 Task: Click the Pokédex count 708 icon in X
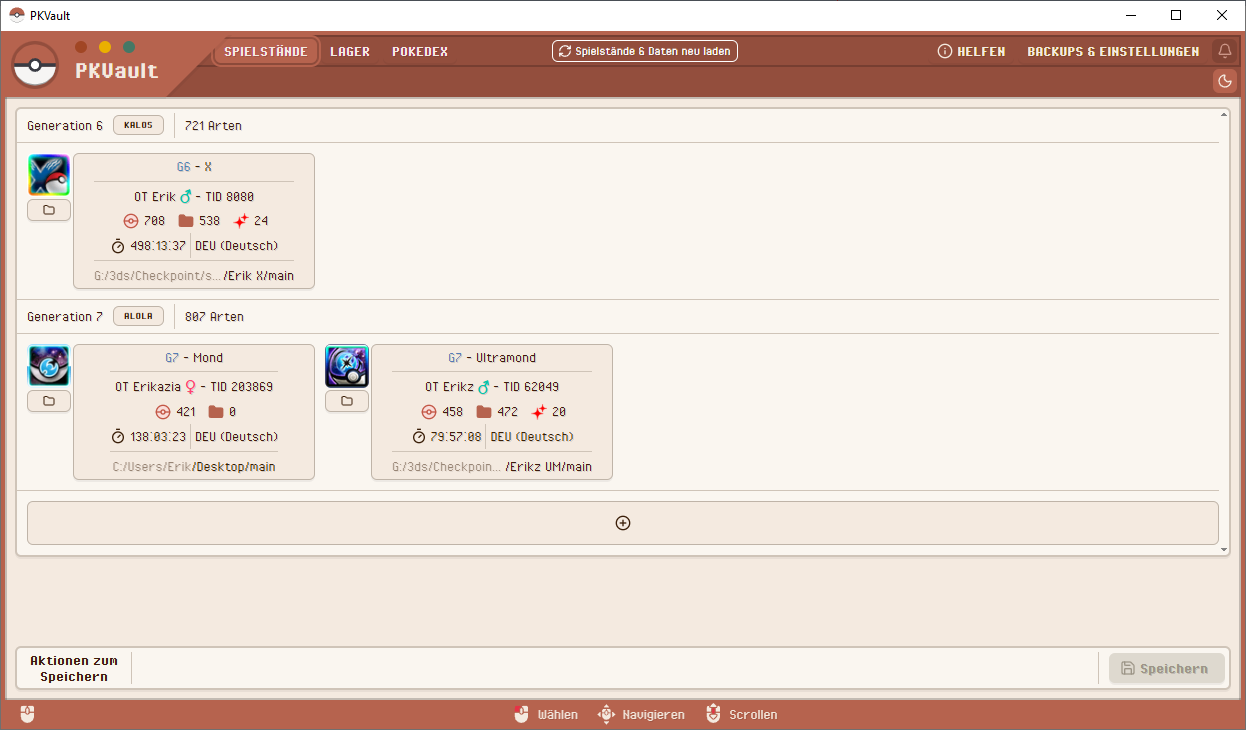click(x=130, y=221)
